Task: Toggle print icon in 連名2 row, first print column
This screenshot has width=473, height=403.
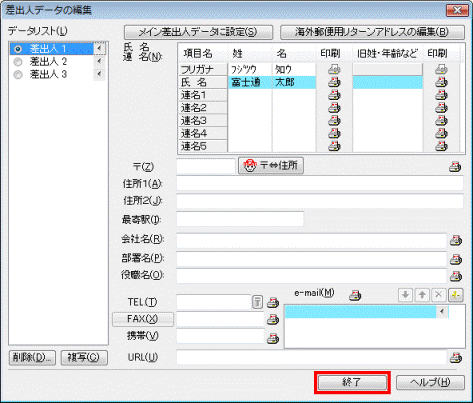Action: (334, 108)
